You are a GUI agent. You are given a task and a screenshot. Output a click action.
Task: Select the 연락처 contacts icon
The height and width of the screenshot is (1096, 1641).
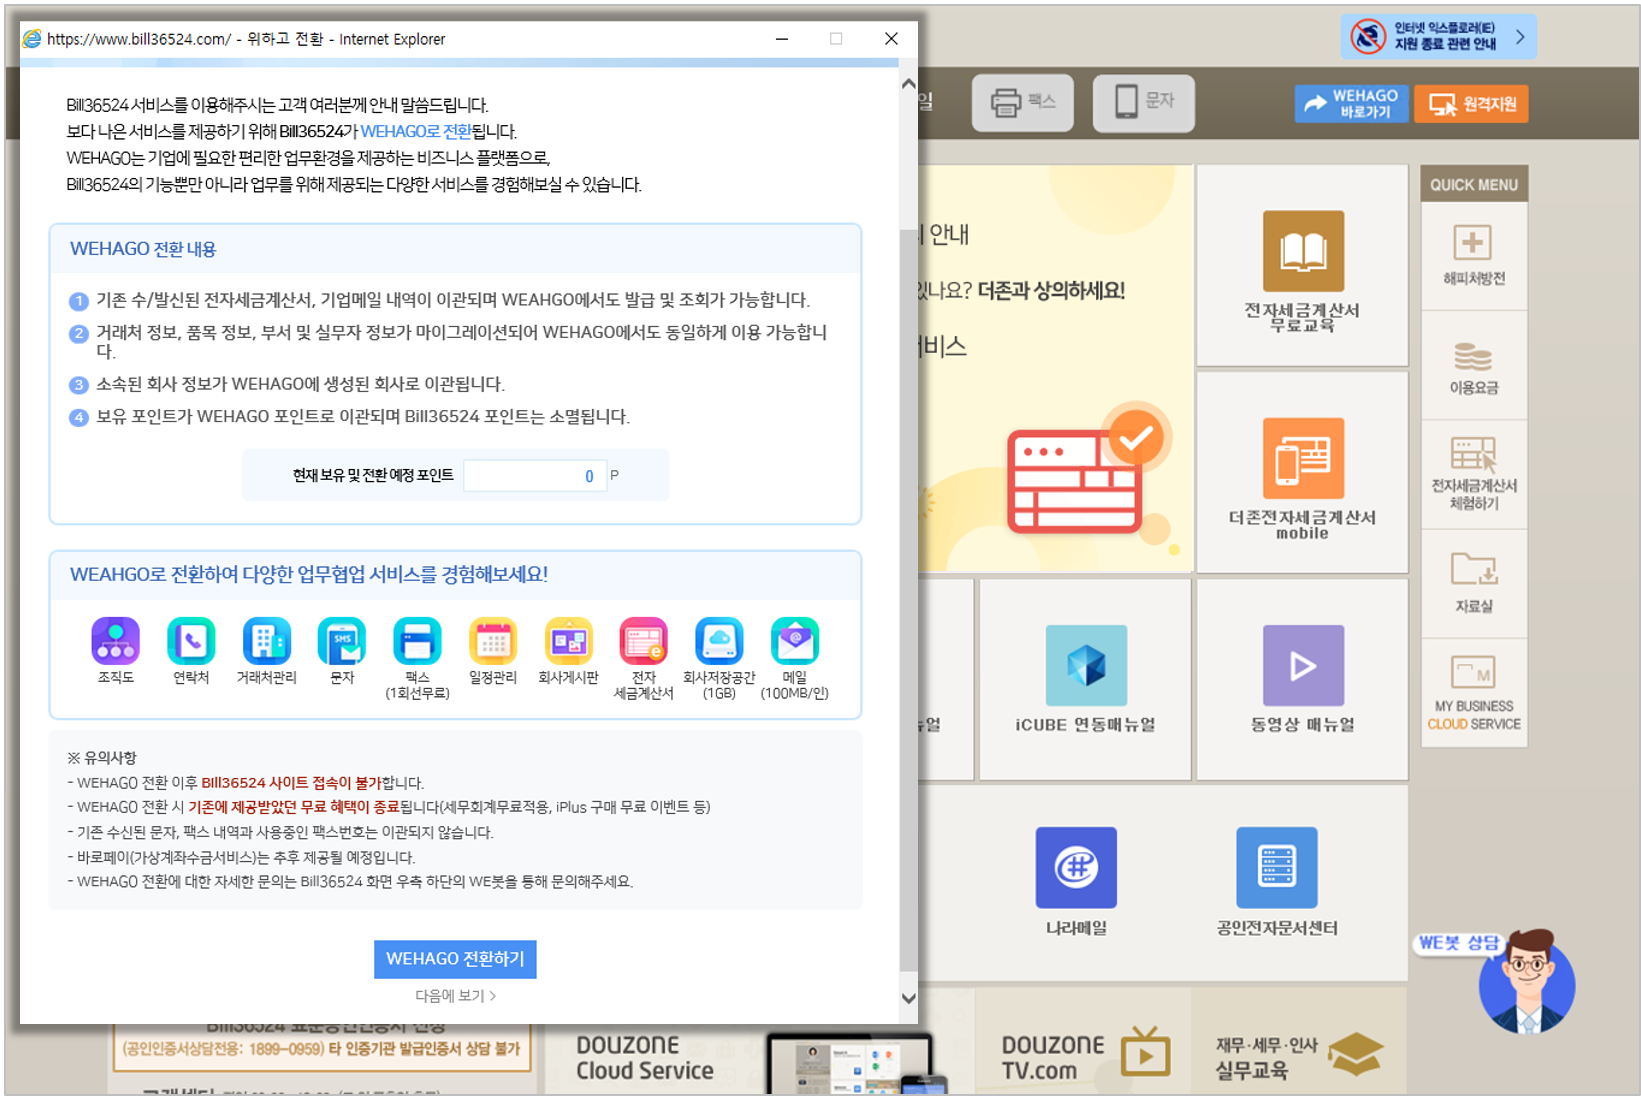[x=191, y=641]
